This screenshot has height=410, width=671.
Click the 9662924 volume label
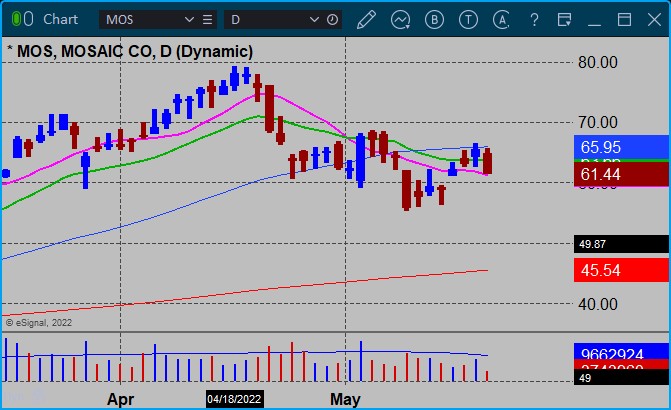(x=621, y=353)
